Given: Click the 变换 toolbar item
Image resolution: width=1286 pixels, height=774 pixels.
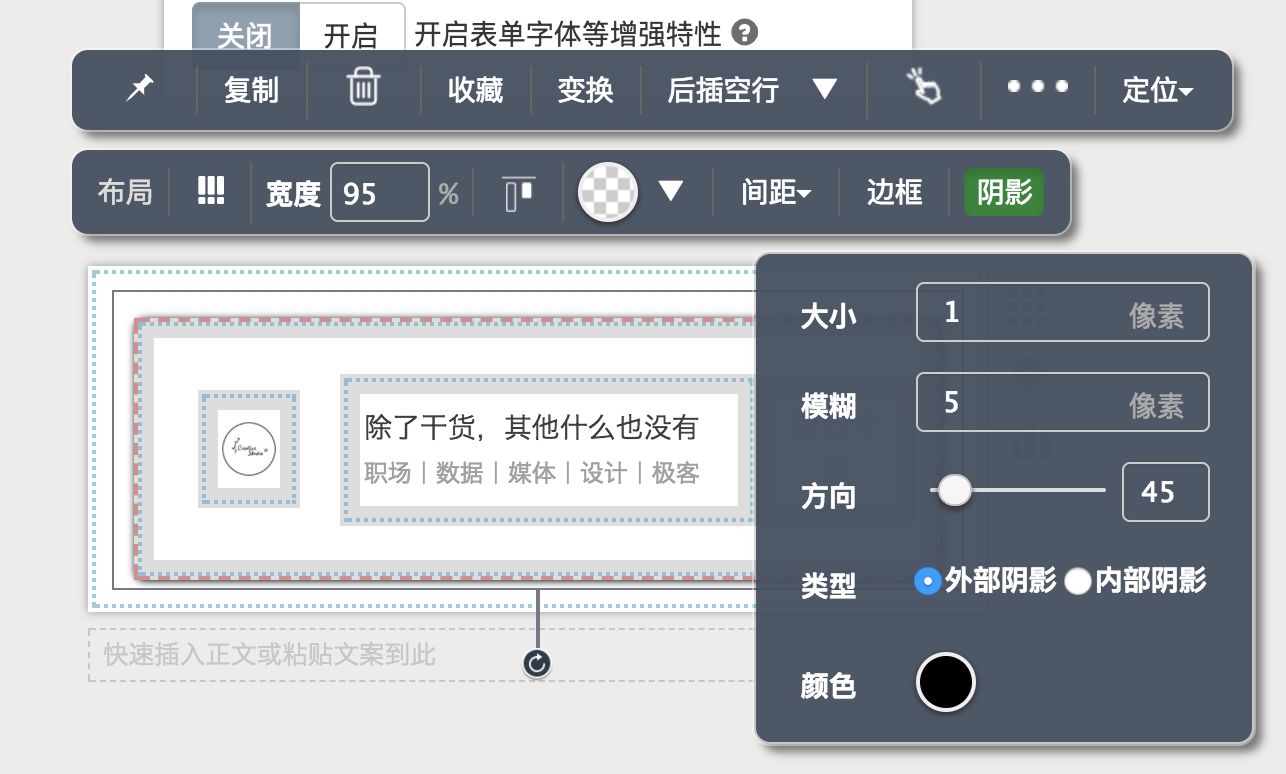Looking at the screenshot, I should pyautogui.click(x=585, y=90).
